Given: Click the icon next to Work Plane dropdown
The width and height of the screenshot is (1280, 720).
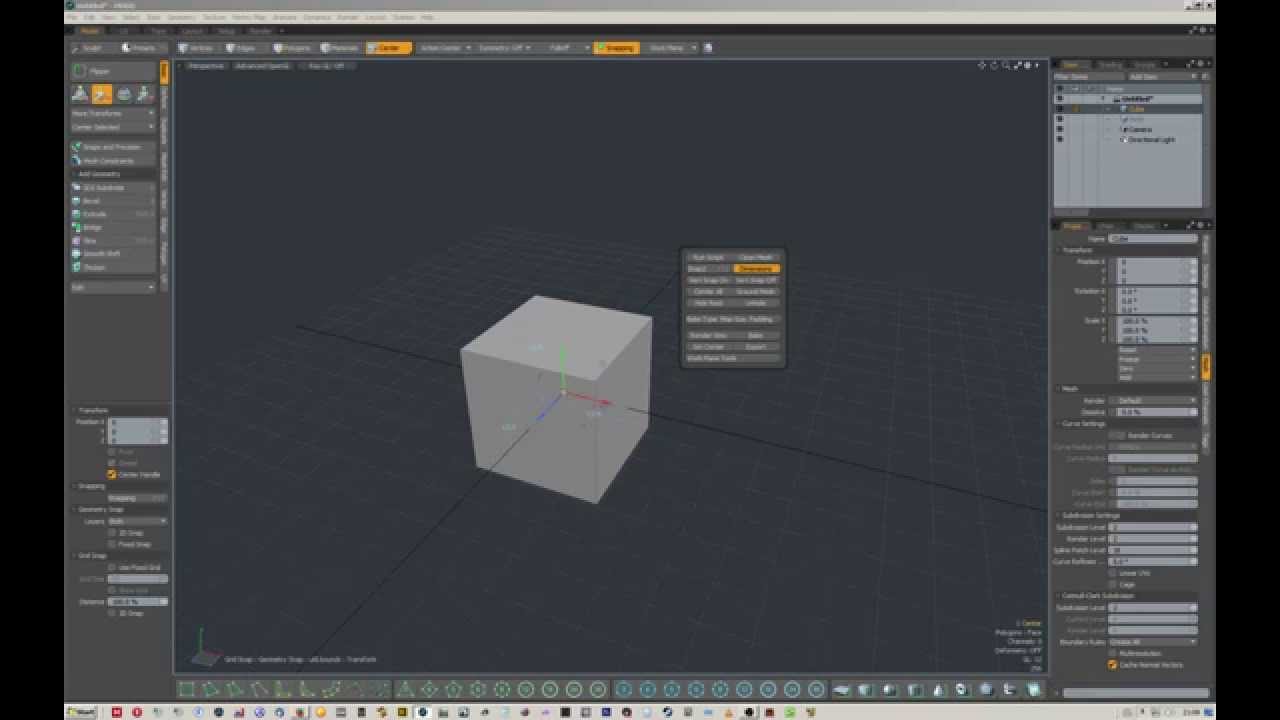Looking at the screenshot, I should (x=708, y=48).
